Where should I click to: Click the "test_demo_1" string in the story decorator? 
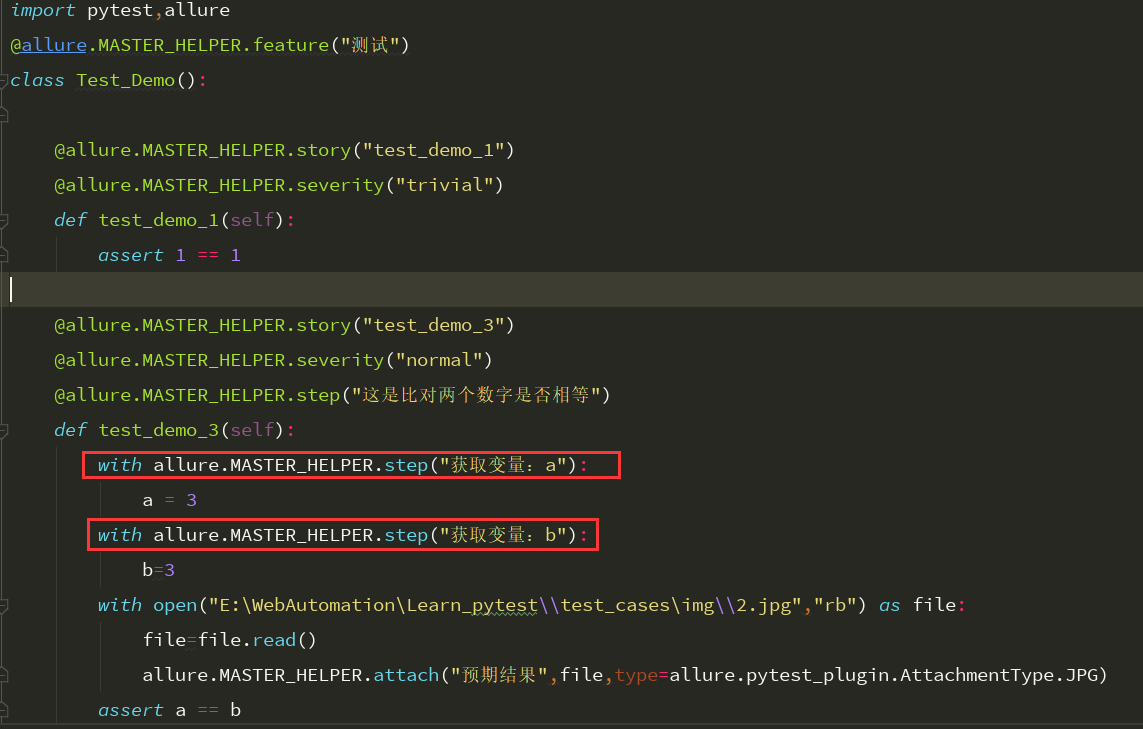434,150
